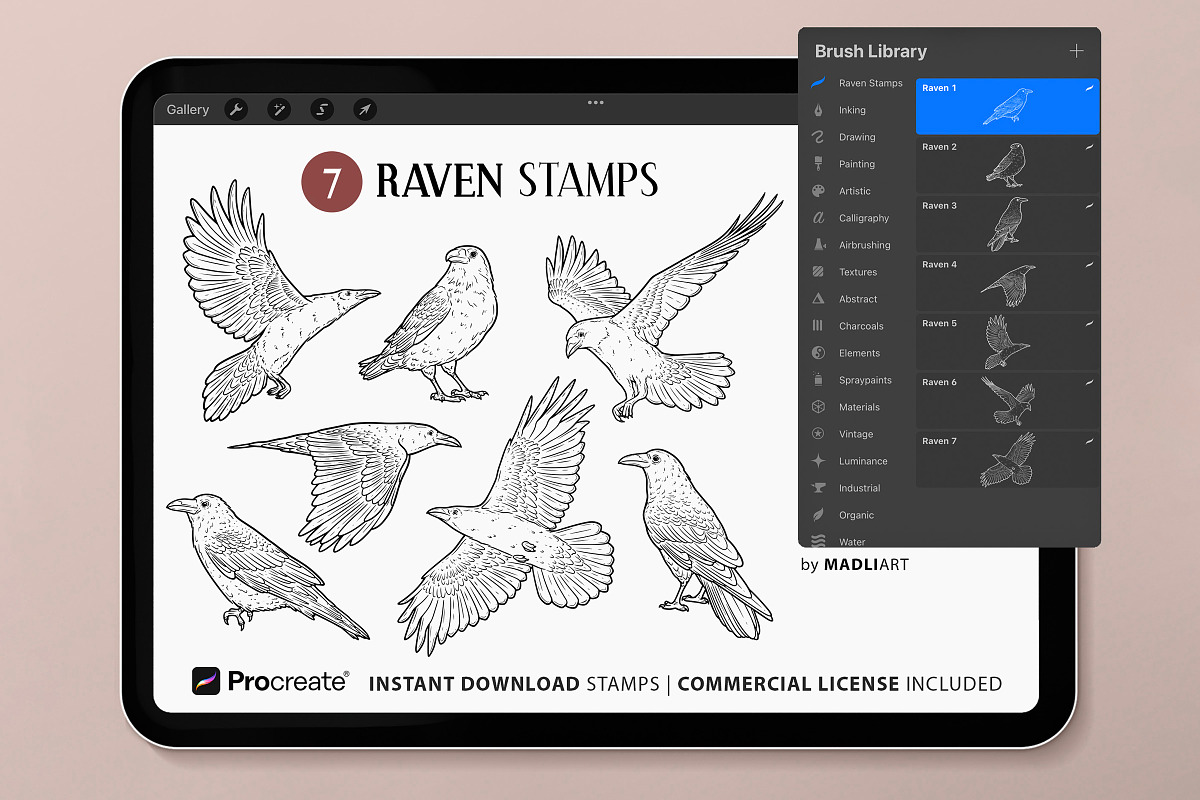1200x800 pixels.
Task: Open the Drawing brush set
Action: point(857,137)
